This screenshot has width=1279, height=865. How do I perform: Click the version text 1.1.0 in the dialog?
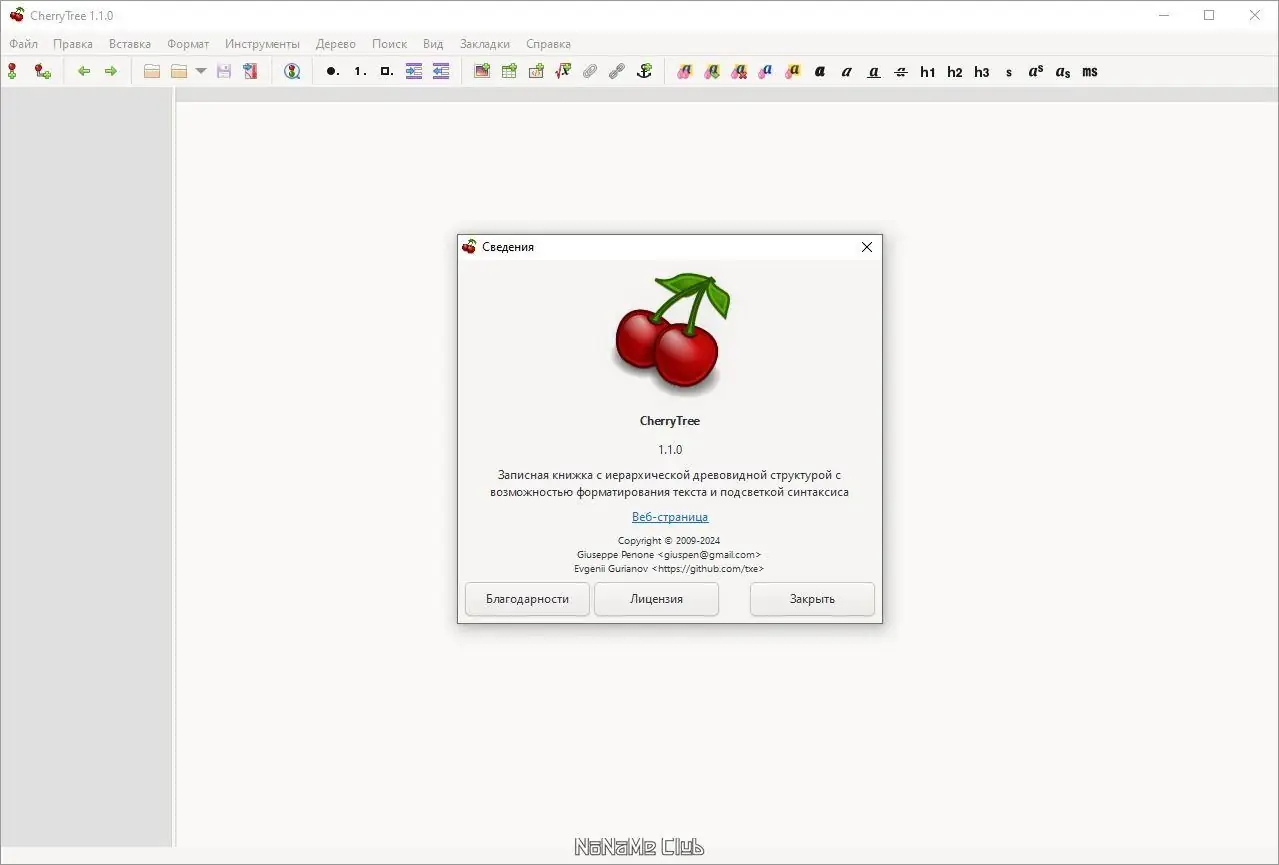pos(670,449)
